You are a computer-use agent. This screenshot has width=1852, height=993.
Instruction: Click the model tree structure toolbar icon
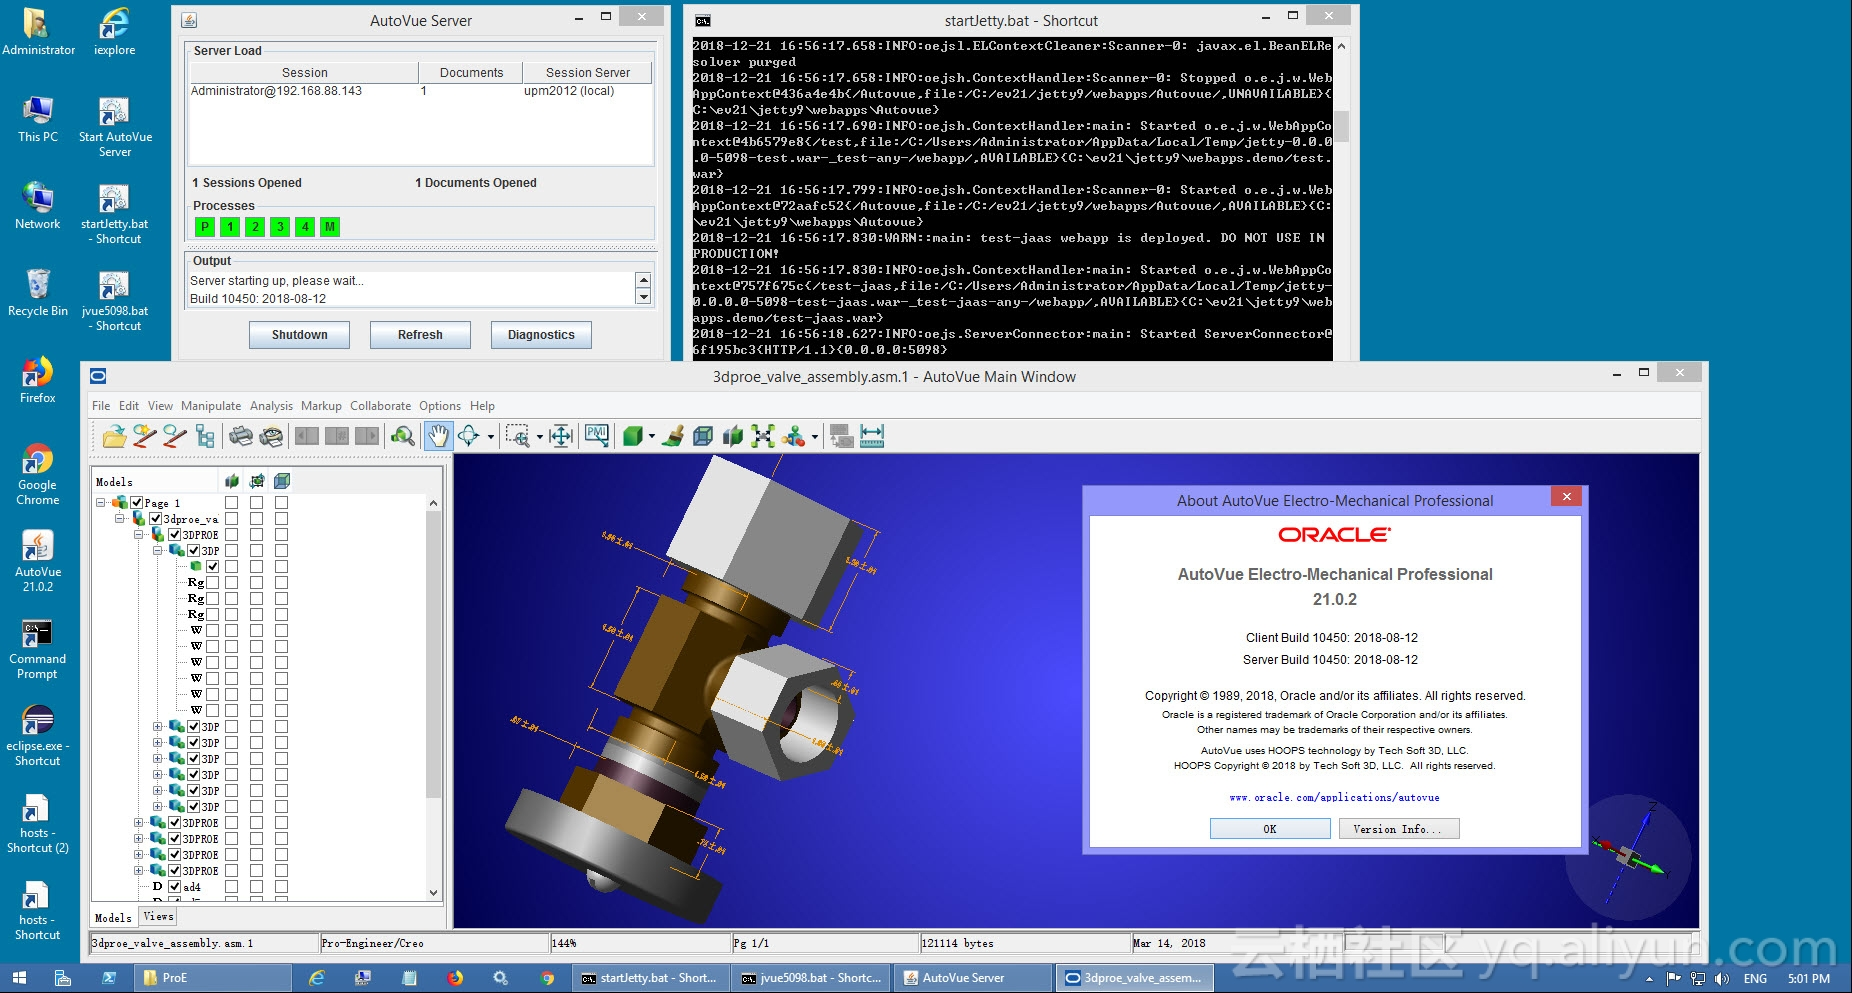pyautogui.click(x=205, y=436)
